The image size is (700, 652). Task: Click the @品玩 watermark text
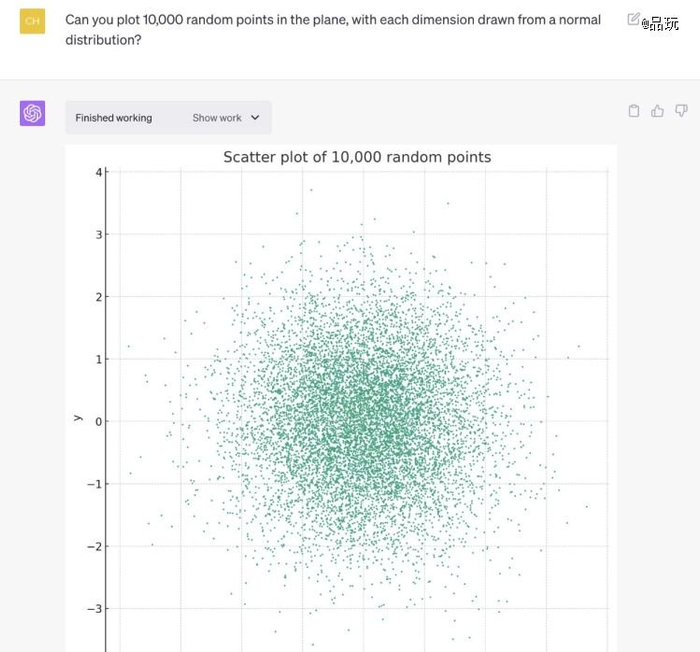click(660, 23)
